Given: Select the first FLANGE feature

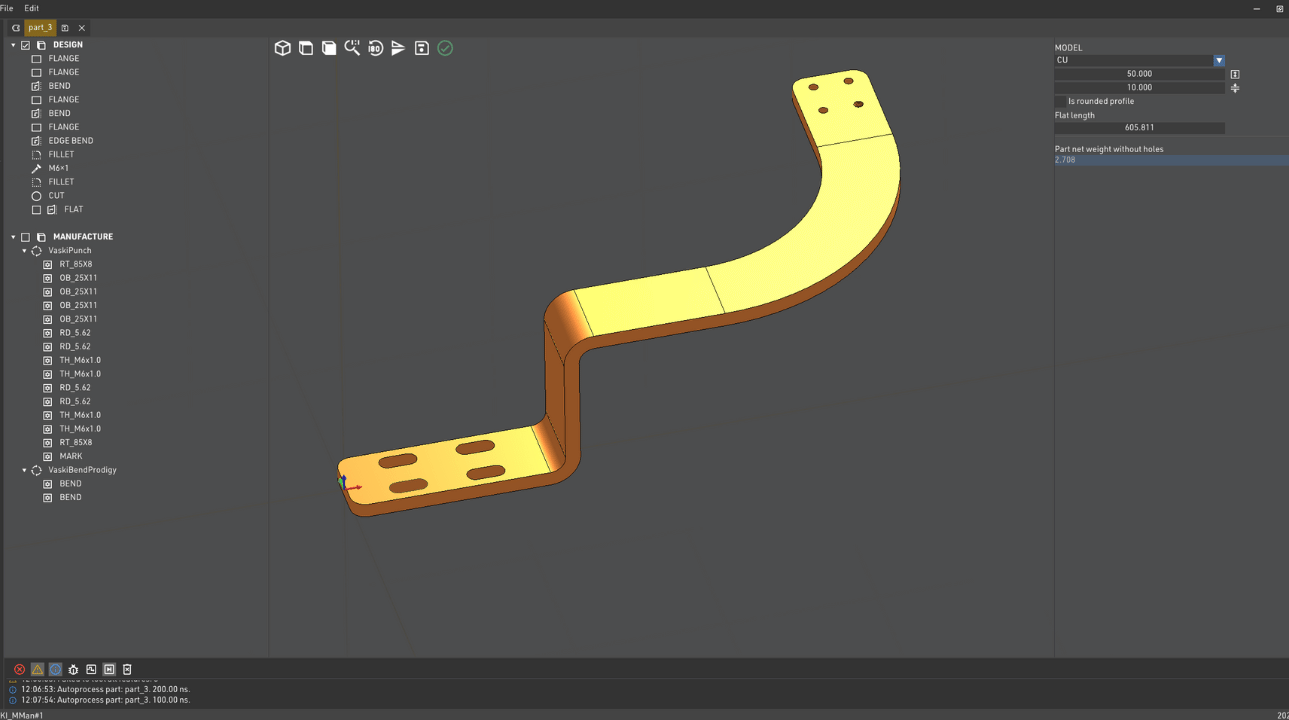Looking at the screenshot, I should point(64,59).
